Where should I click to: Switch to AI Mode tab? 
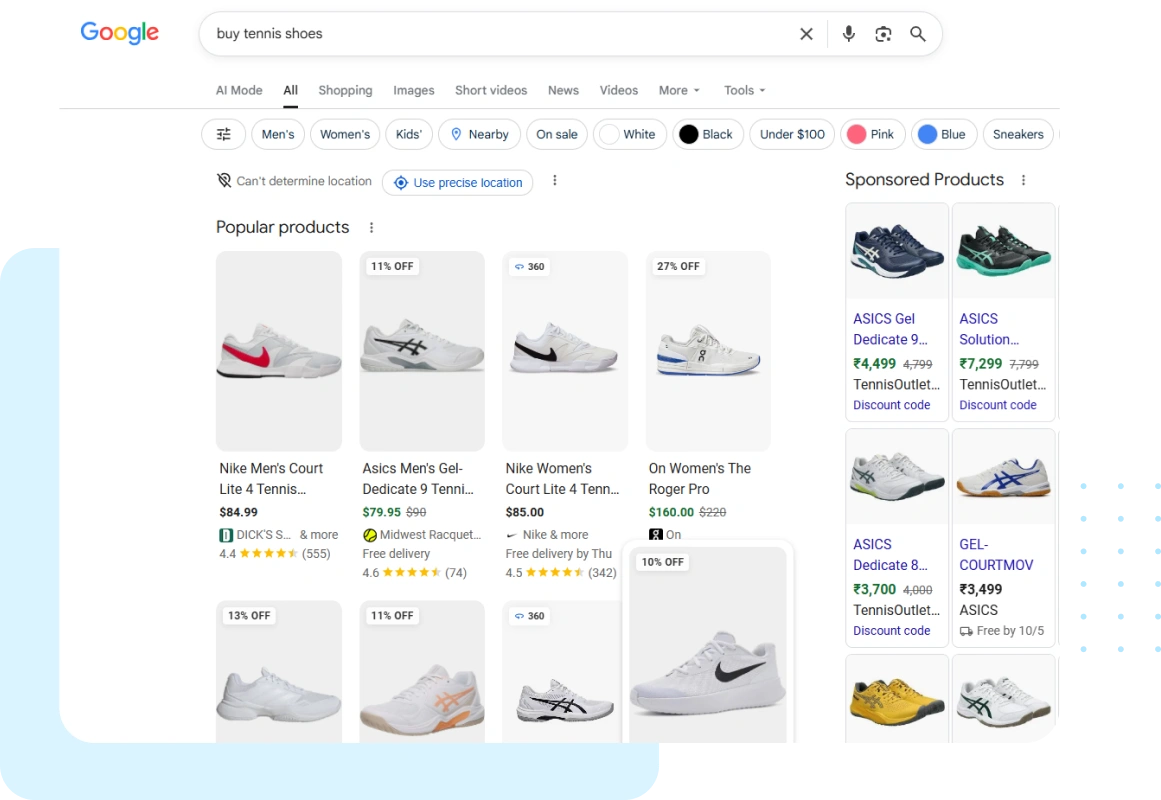point(239,90)
